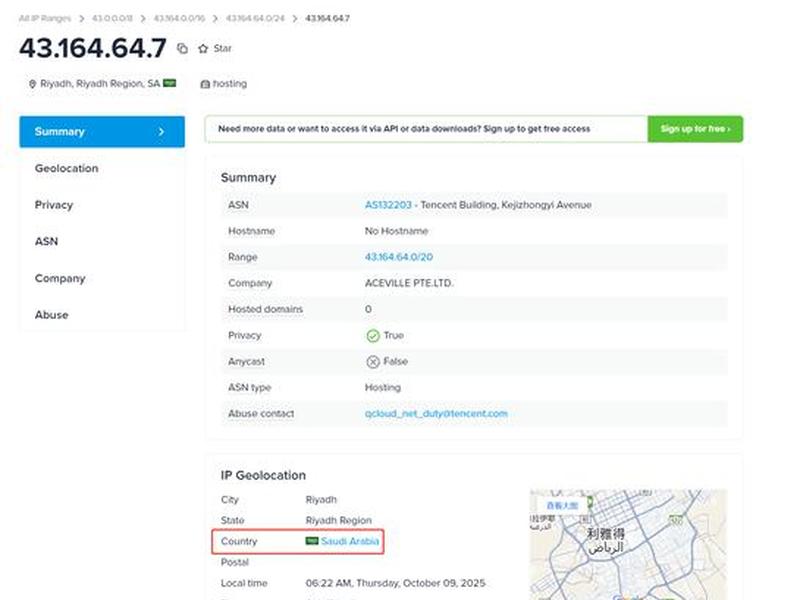The width and height of the screenshot is (800, 600).
Task: Click the Sign up for free button
Action: tap(695, 129)
